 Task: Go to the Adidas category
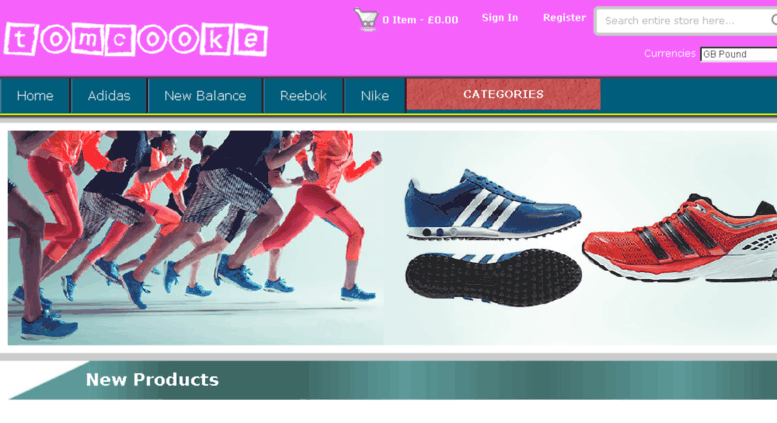[109, 96]
